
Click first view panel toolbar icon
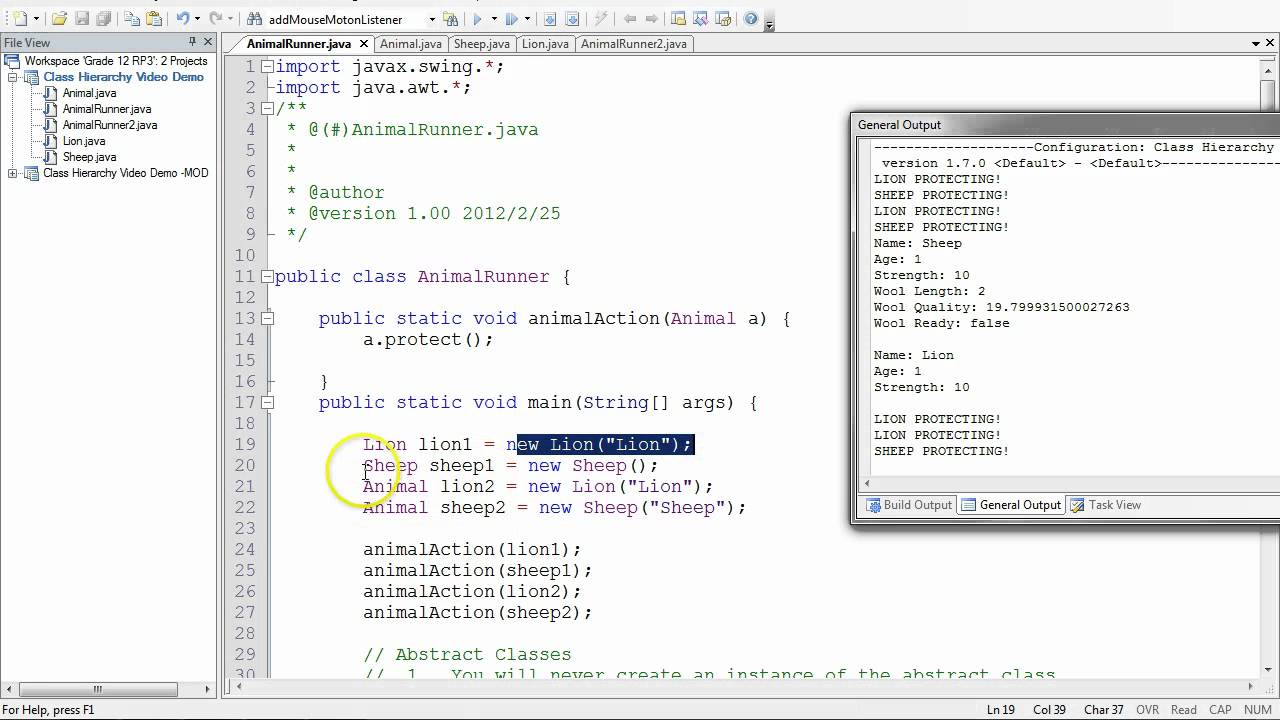point(678,19)
